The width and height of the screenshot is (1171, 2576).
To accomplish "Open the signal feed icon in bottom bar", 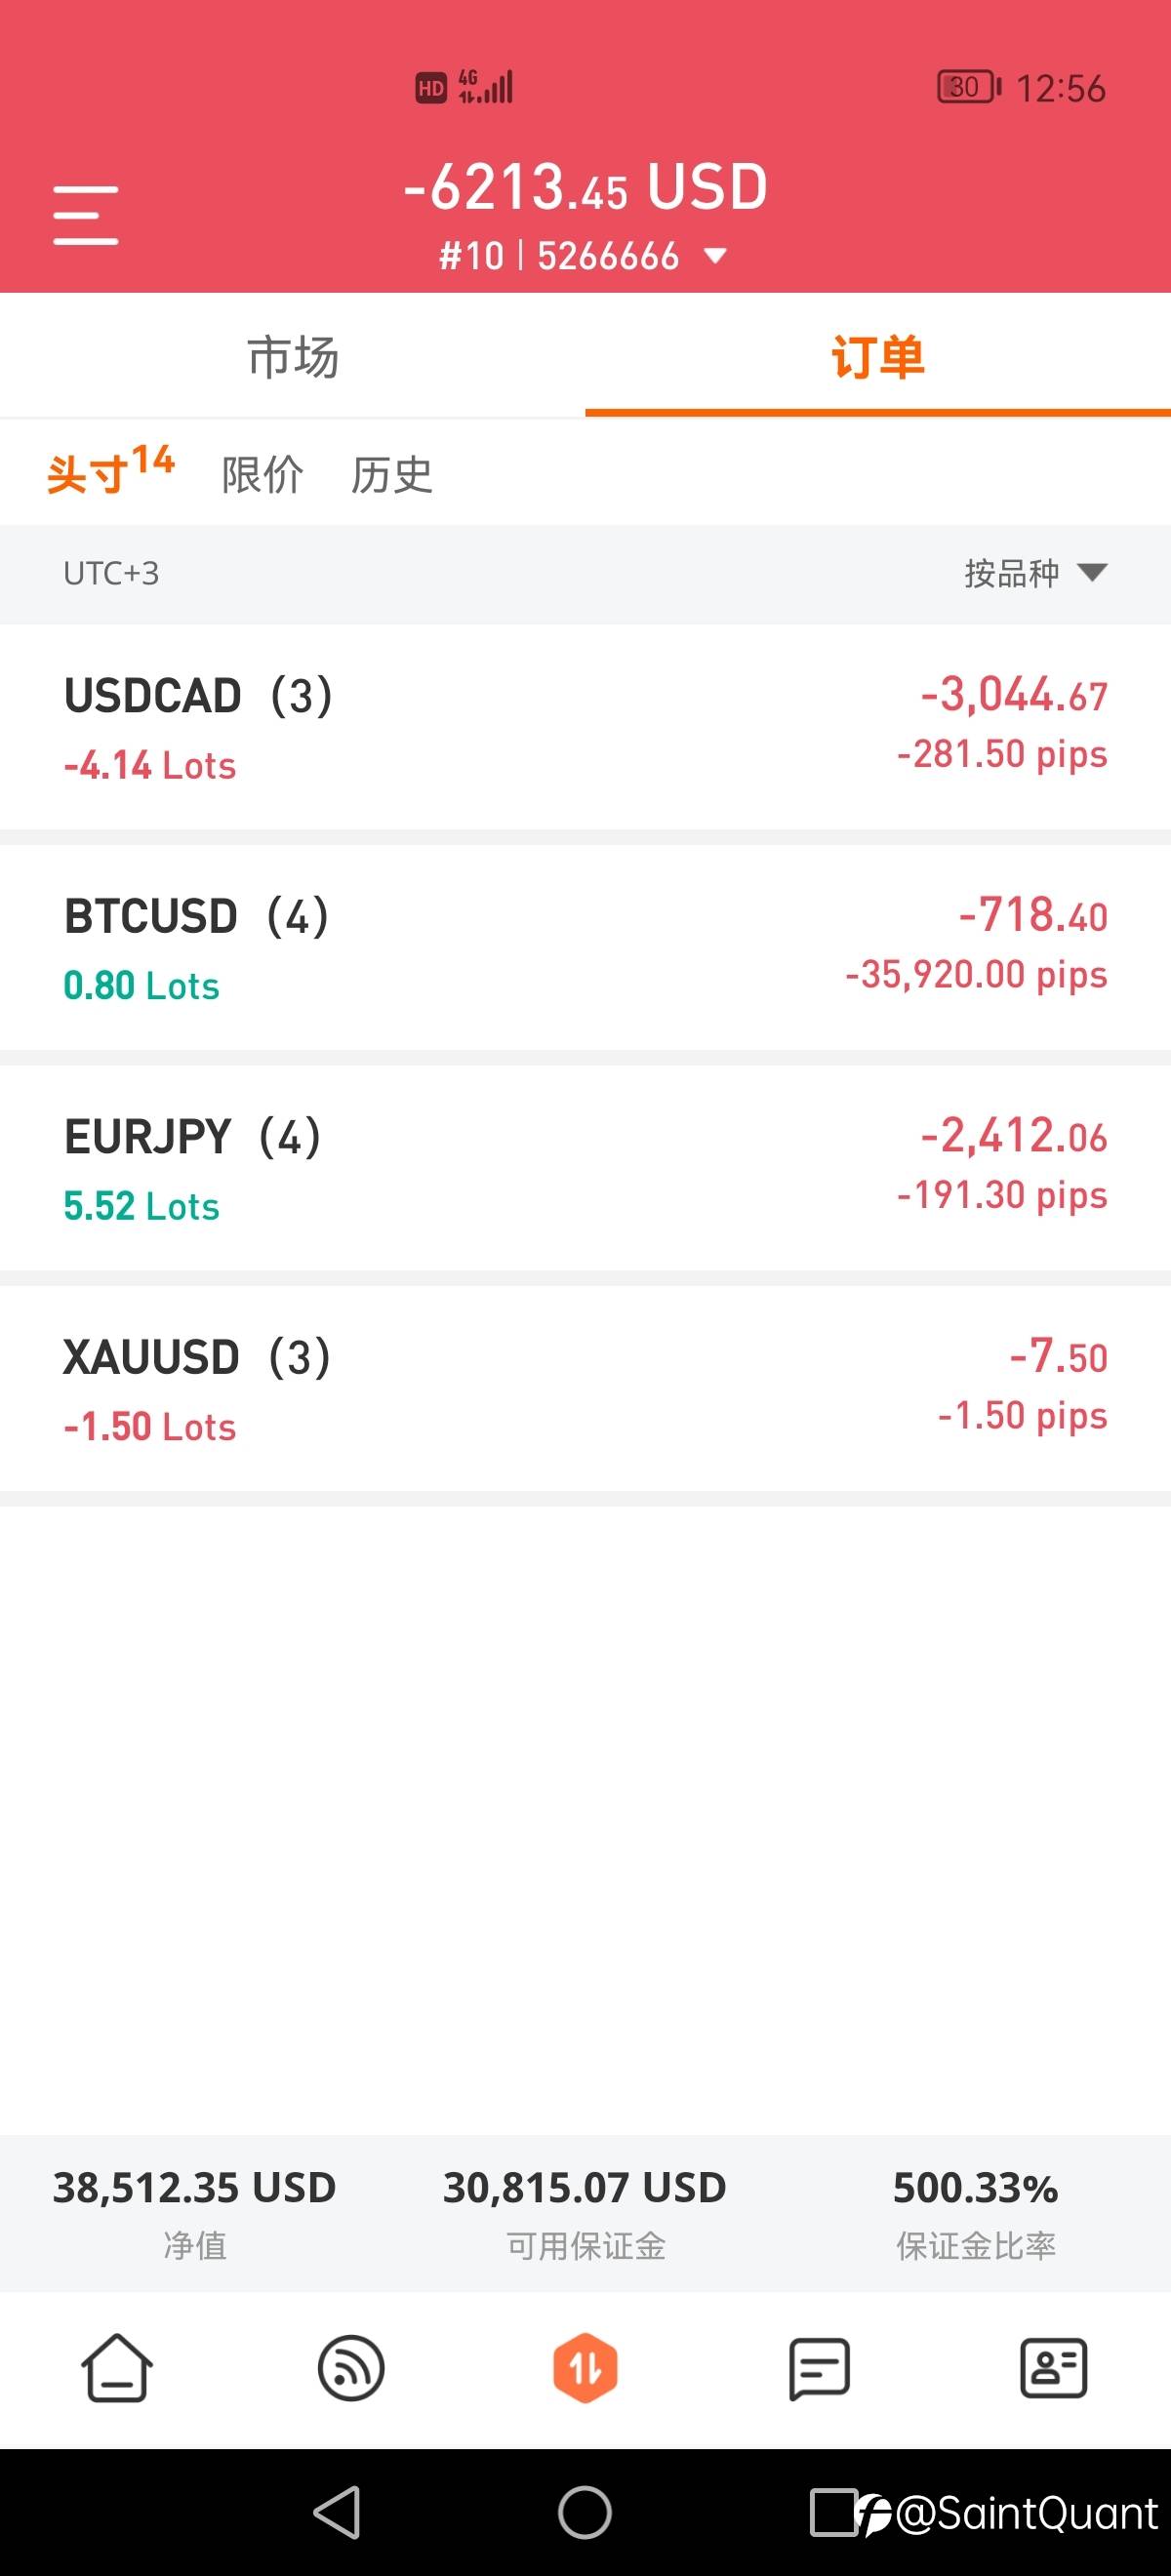I will (x=351, y=2368).
